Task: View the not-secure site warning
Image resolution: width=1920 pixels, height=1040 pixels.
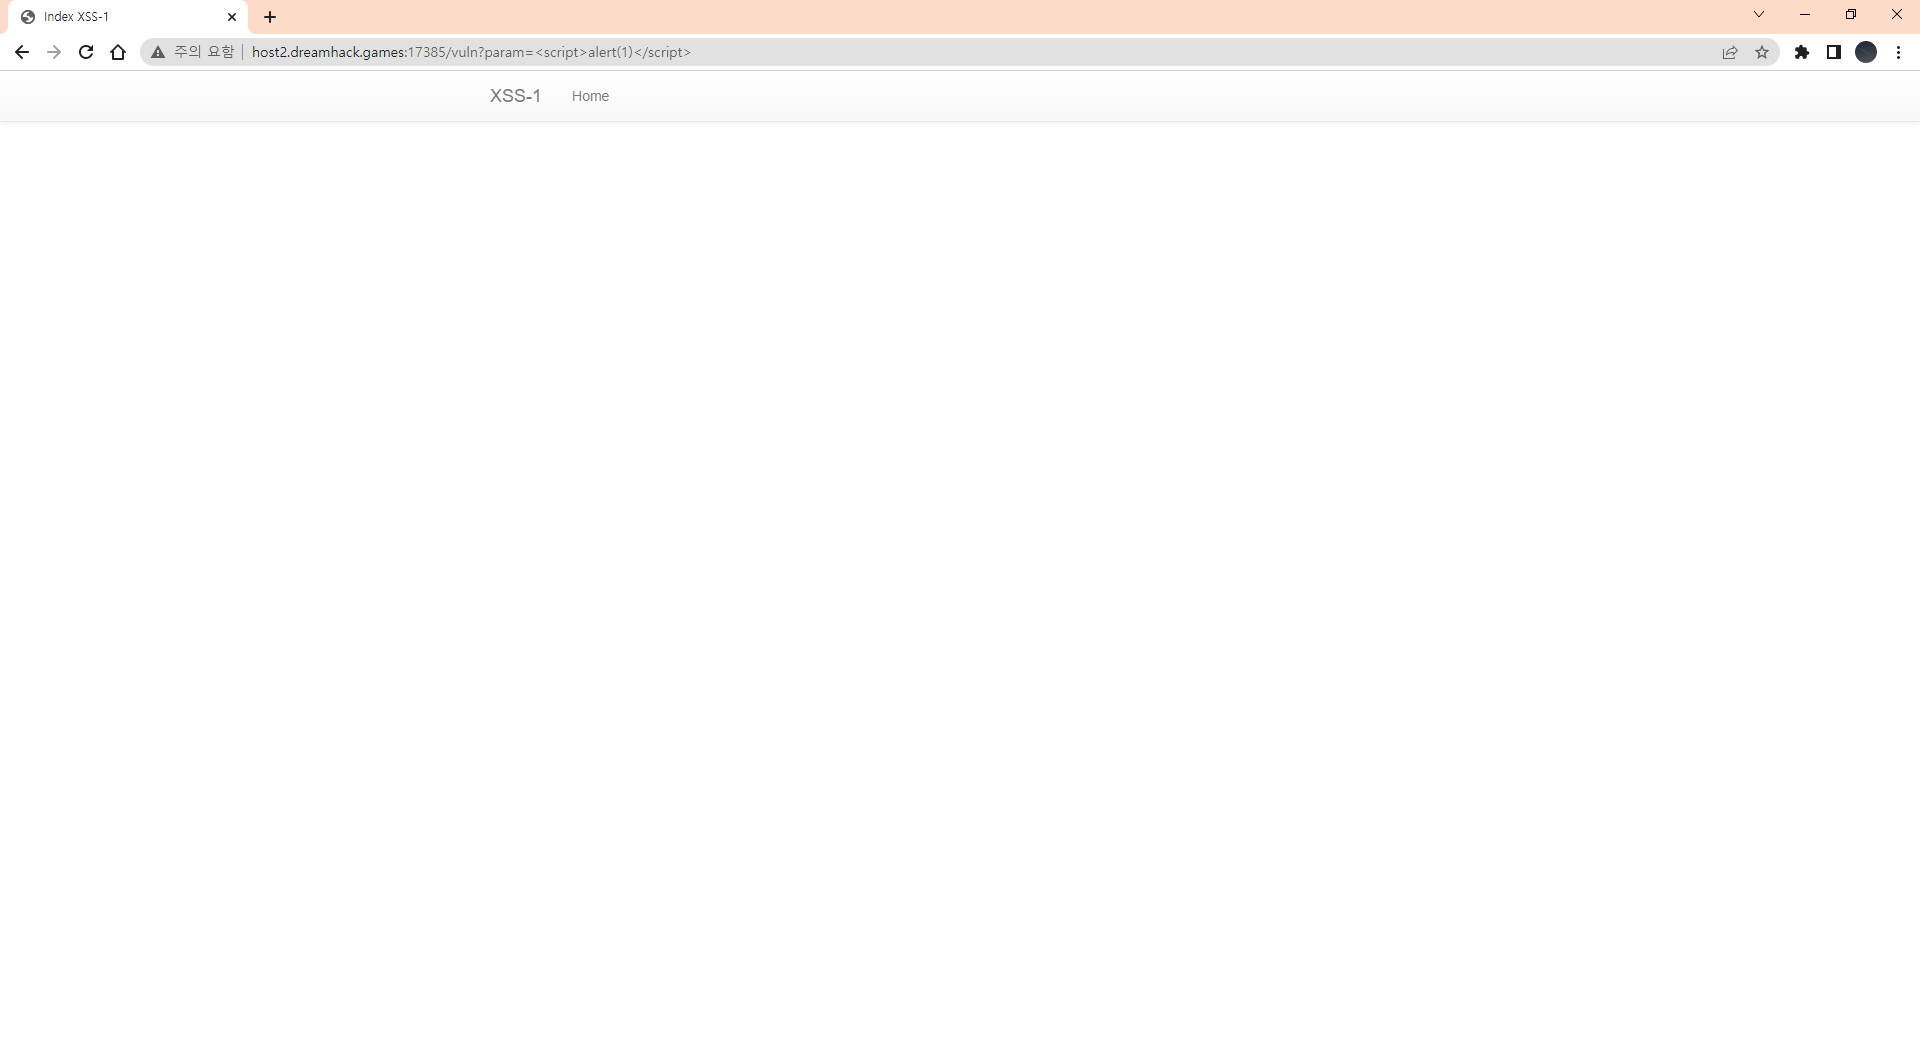Action: click(192, 52)
